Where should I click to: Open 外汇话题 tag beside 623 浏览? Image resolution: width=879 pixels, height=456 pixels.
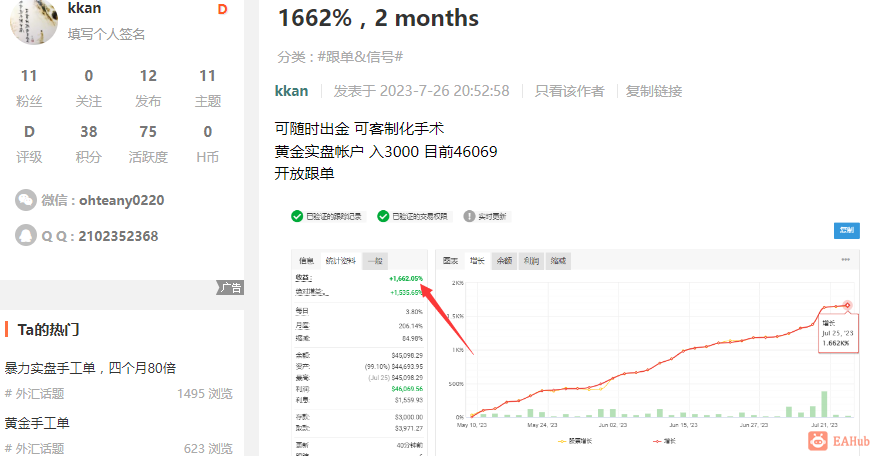[x=34, y=448]
